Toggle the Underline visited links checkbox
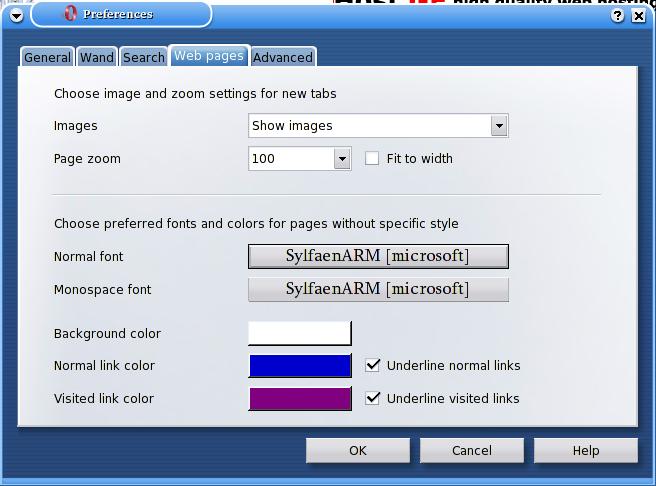 [x=373, y=398]
